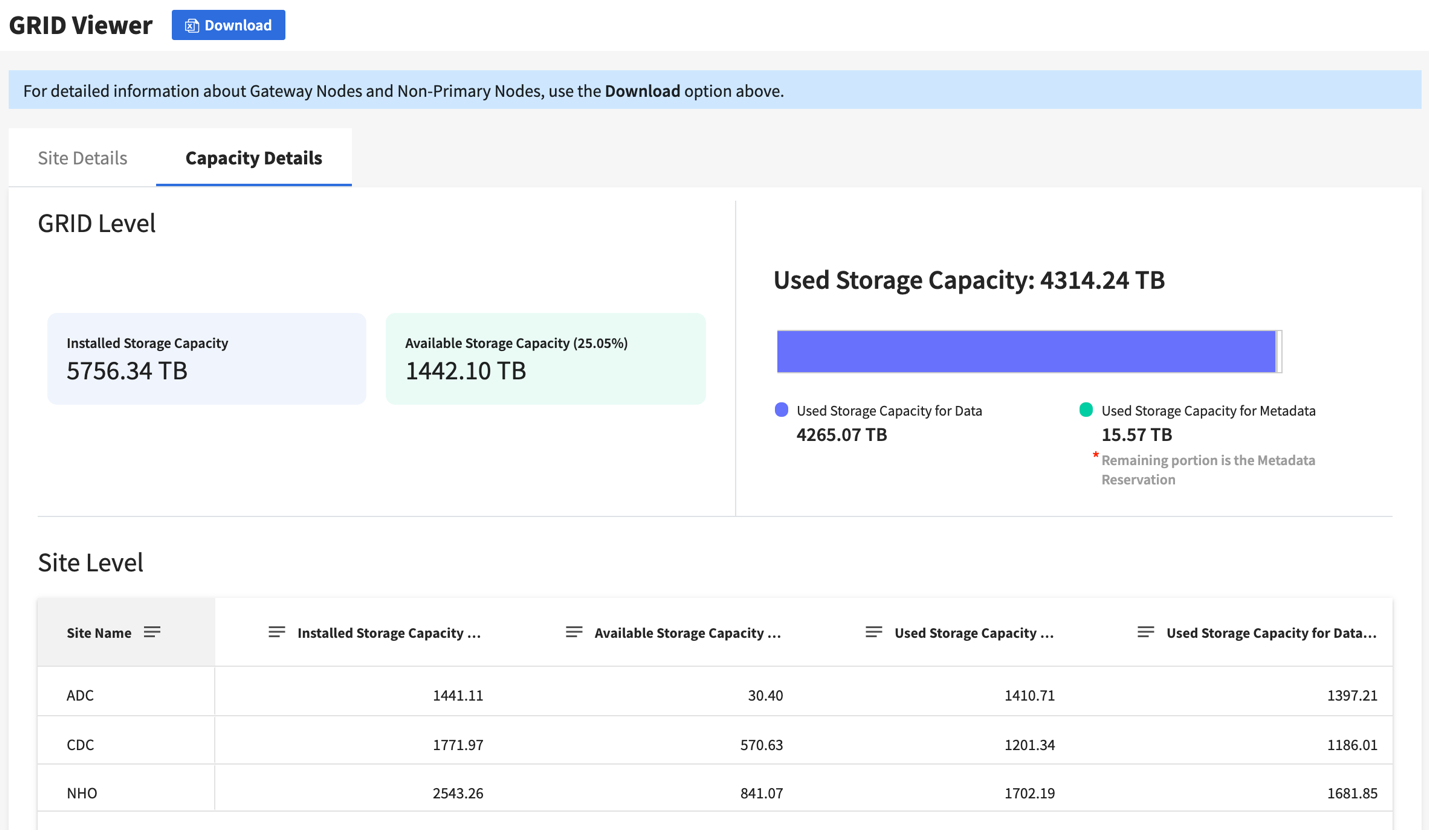Image resolution: width=1429 pixels, height=830 pixels.
Task: Select the Capacity Details tab
Action: click(x=253, y=157)
